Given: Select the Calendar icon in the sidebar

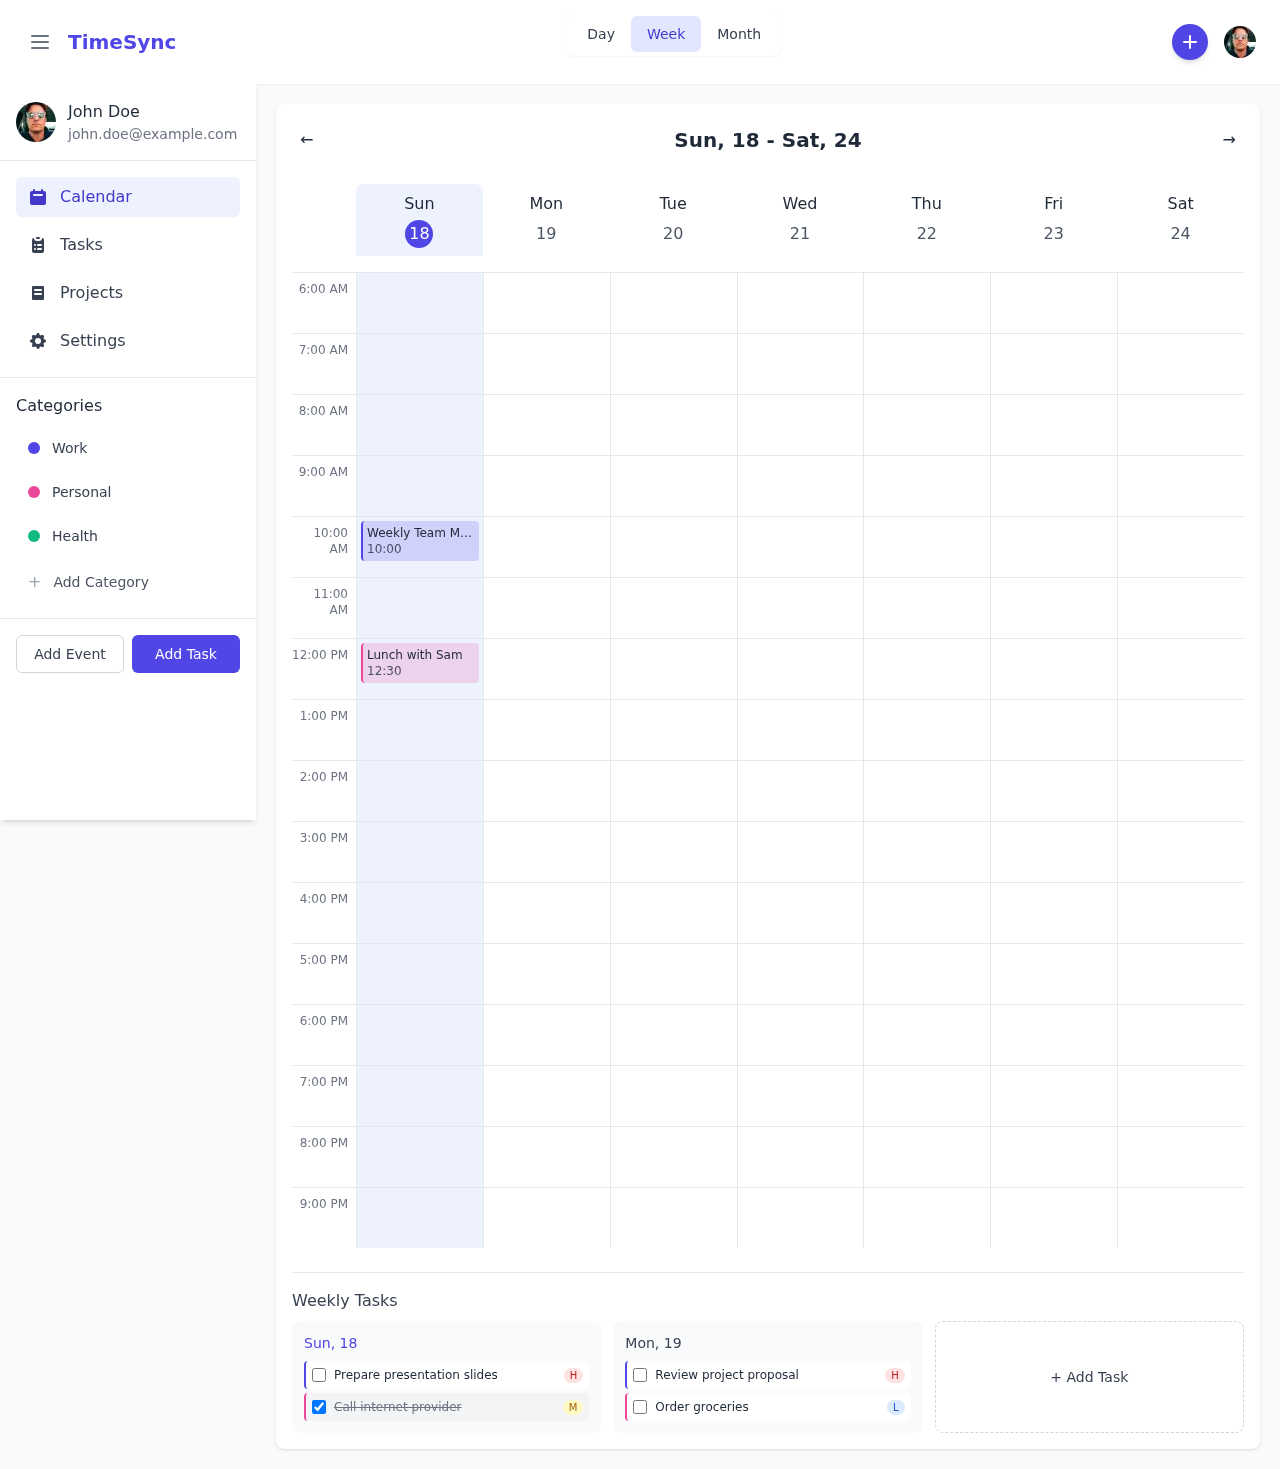Looking at the screenshot, I should coord(37,197).
